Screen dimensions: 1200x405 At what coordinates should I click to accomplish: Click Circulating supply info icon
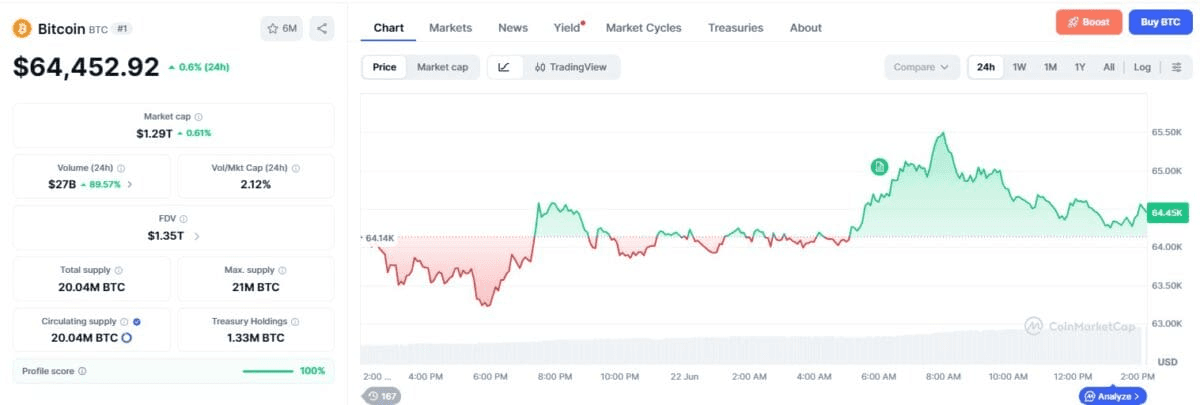tap(124, 322)
